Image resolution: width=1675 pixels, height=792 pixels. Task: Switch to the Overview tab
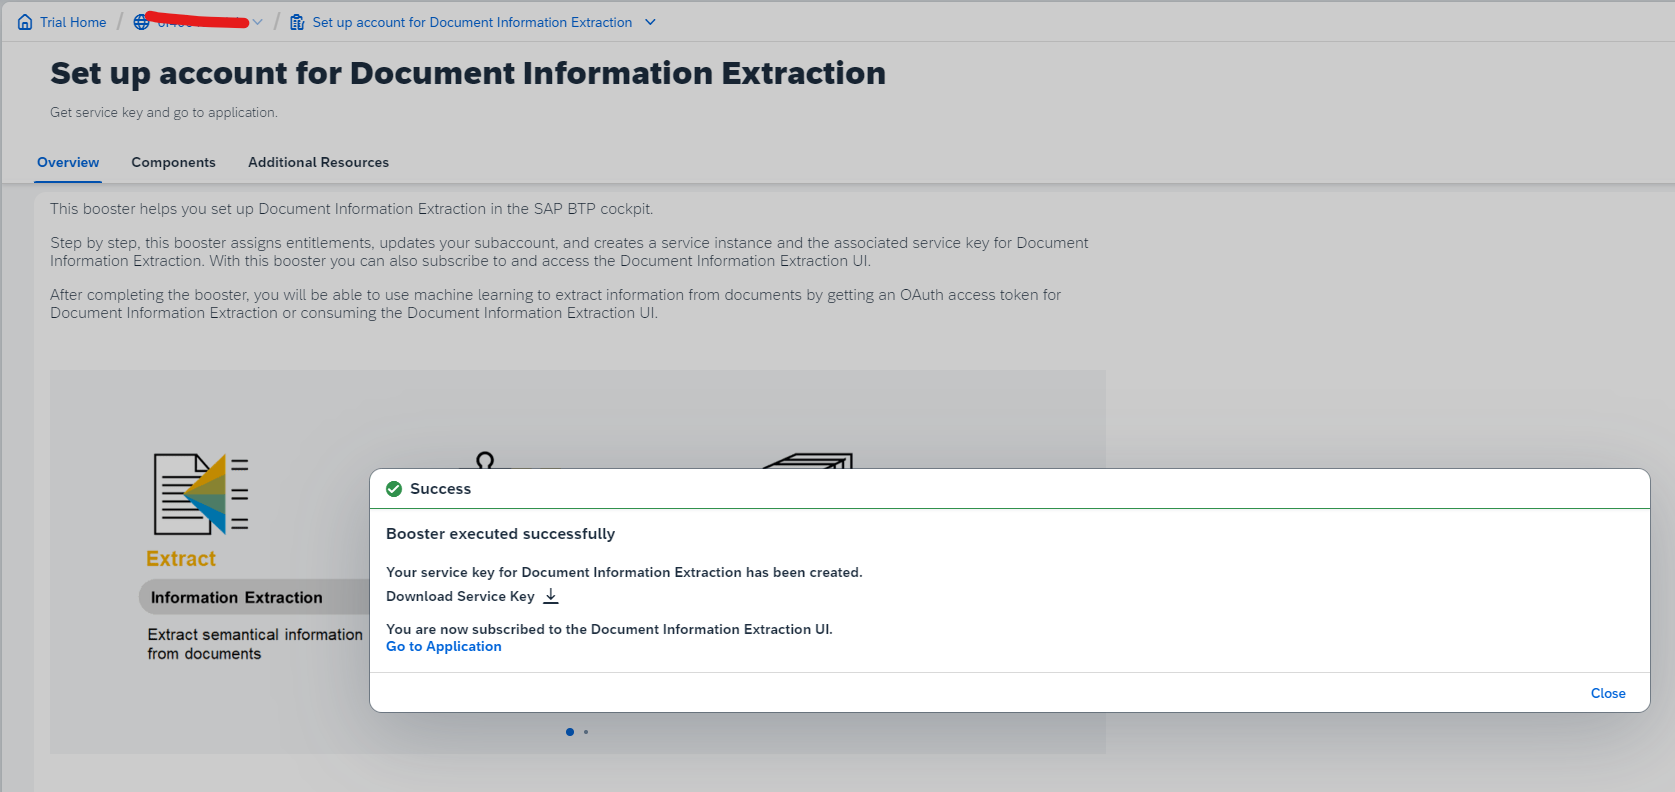pos(68,162)
